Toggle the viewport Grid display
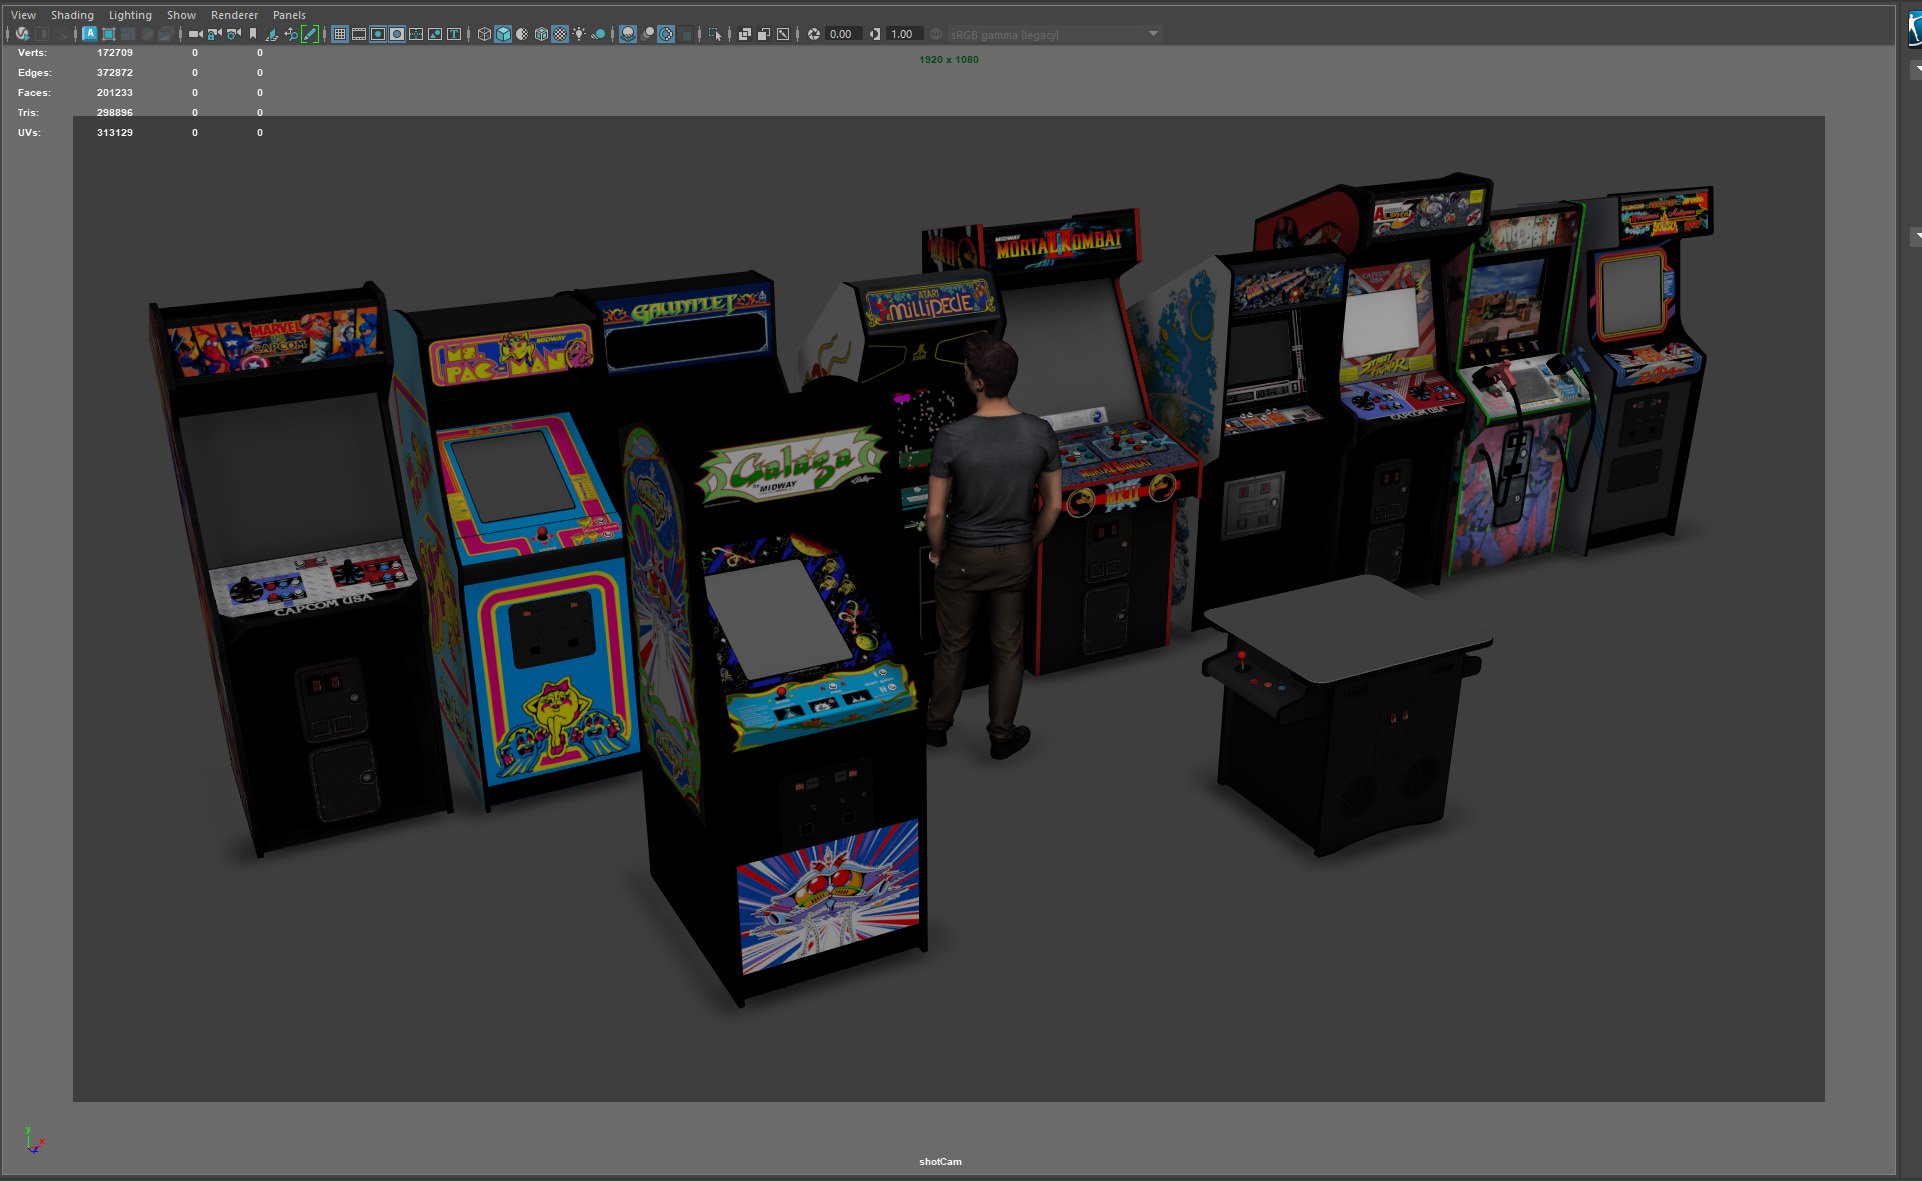This screenshot has height=1181, width=1922. pos(339,34)
